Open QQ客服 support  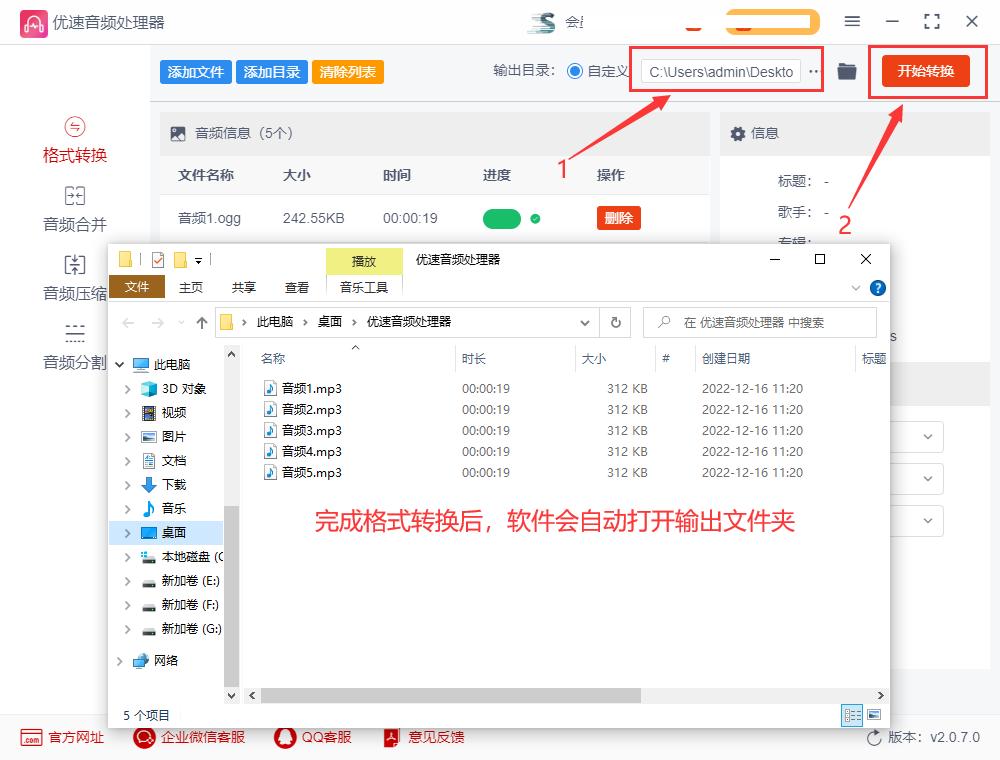312,737
